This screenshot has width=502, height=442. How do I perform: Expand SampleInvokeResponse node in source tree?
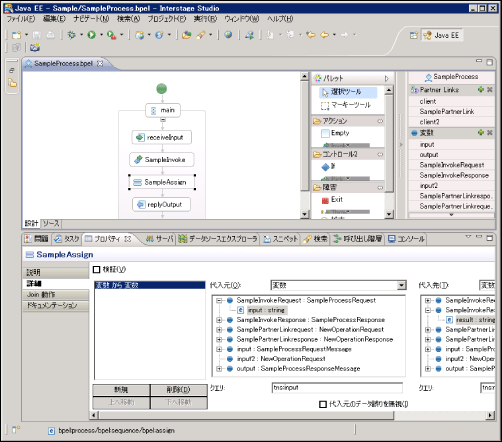(219, 320)
